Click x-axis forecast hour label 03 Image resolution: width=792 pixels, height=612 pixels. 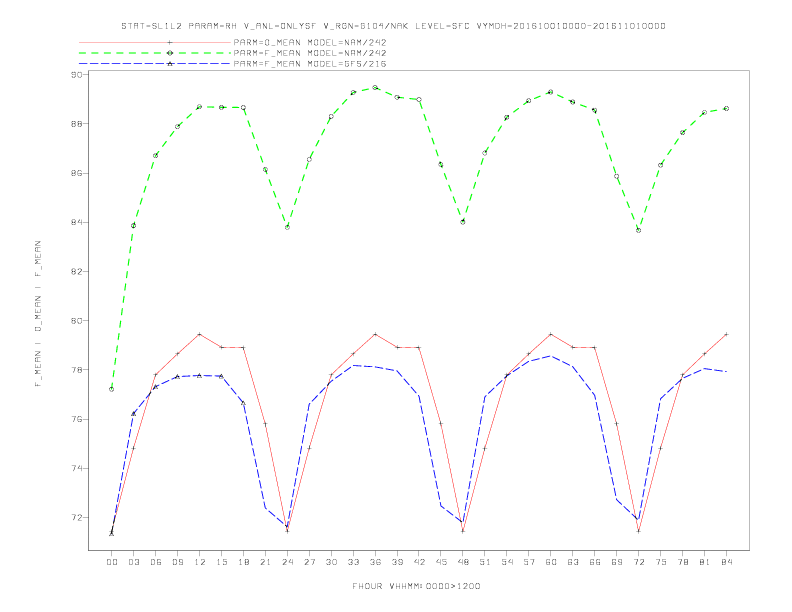click(x=133, y=562)
